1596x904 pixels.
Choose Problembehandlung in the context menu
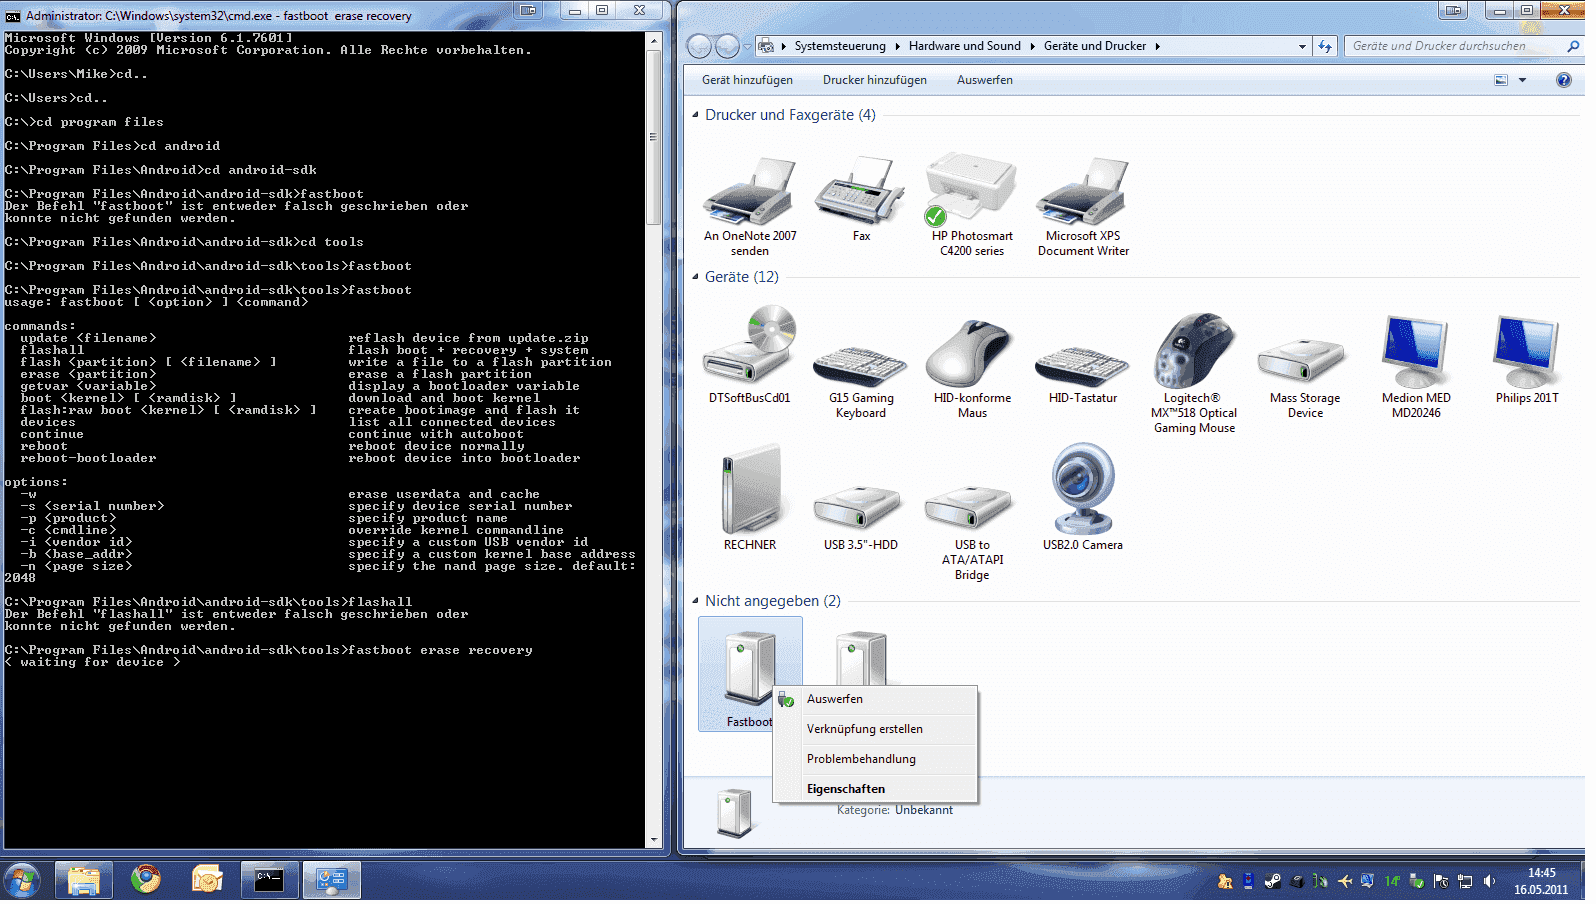click(875, 759)
